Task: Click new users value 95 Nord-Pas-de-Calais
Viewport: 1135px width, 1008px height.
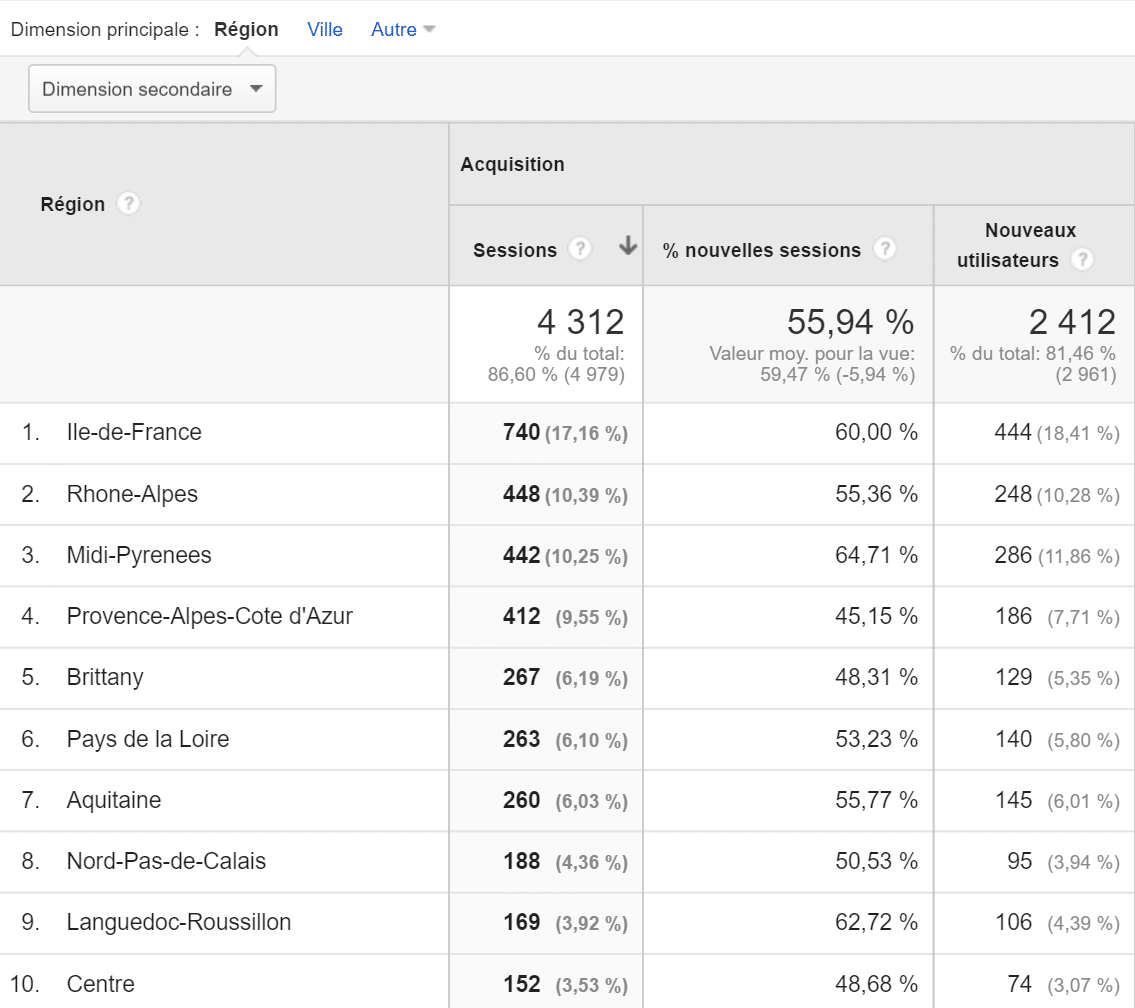Action: [1019, 861]
